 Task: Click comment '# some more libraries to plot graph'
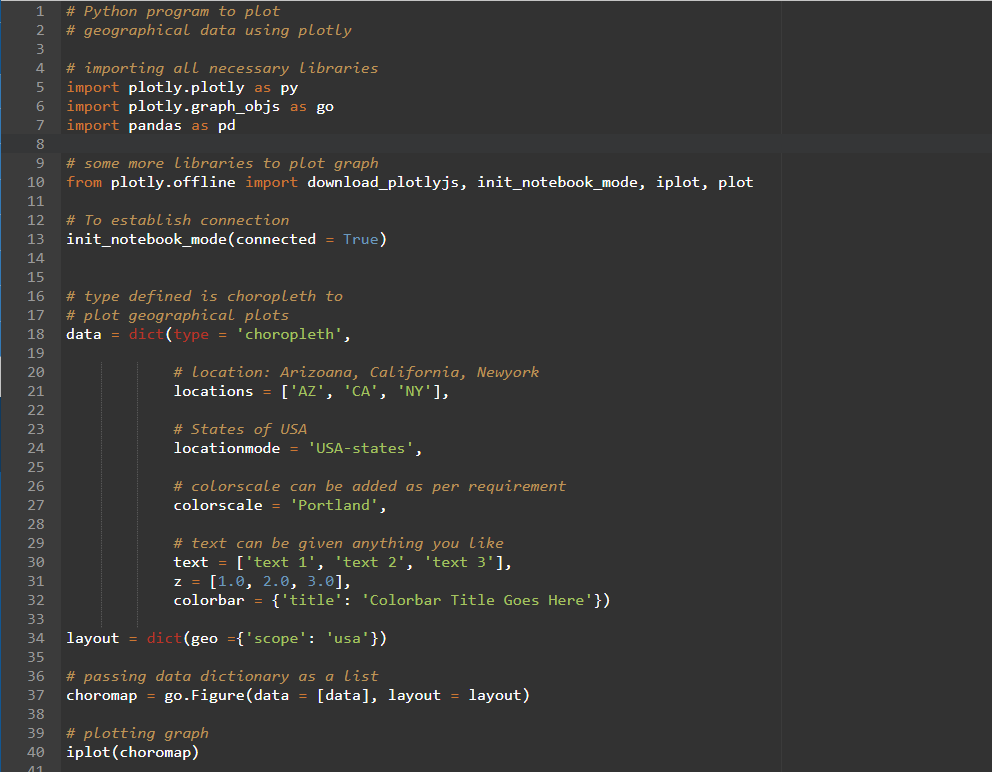[x=222, y=163]
